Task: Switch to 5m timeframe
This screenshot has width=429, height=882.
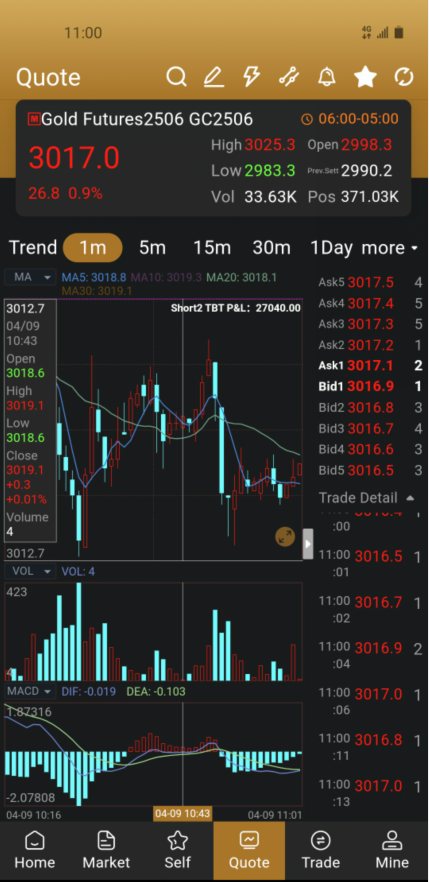Action: tap(152, 248)
